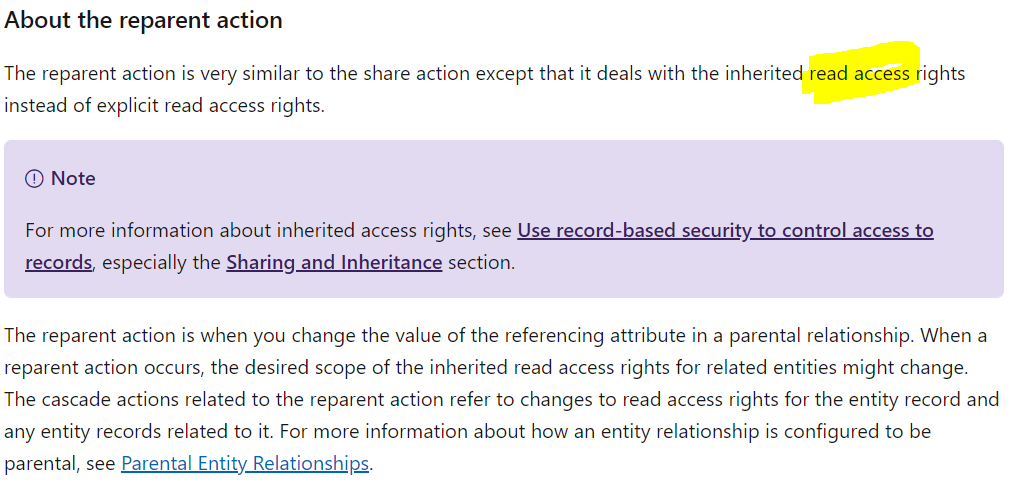
Task: Click the bold "Note" label in the callout
Action: (x=73, y=179)
